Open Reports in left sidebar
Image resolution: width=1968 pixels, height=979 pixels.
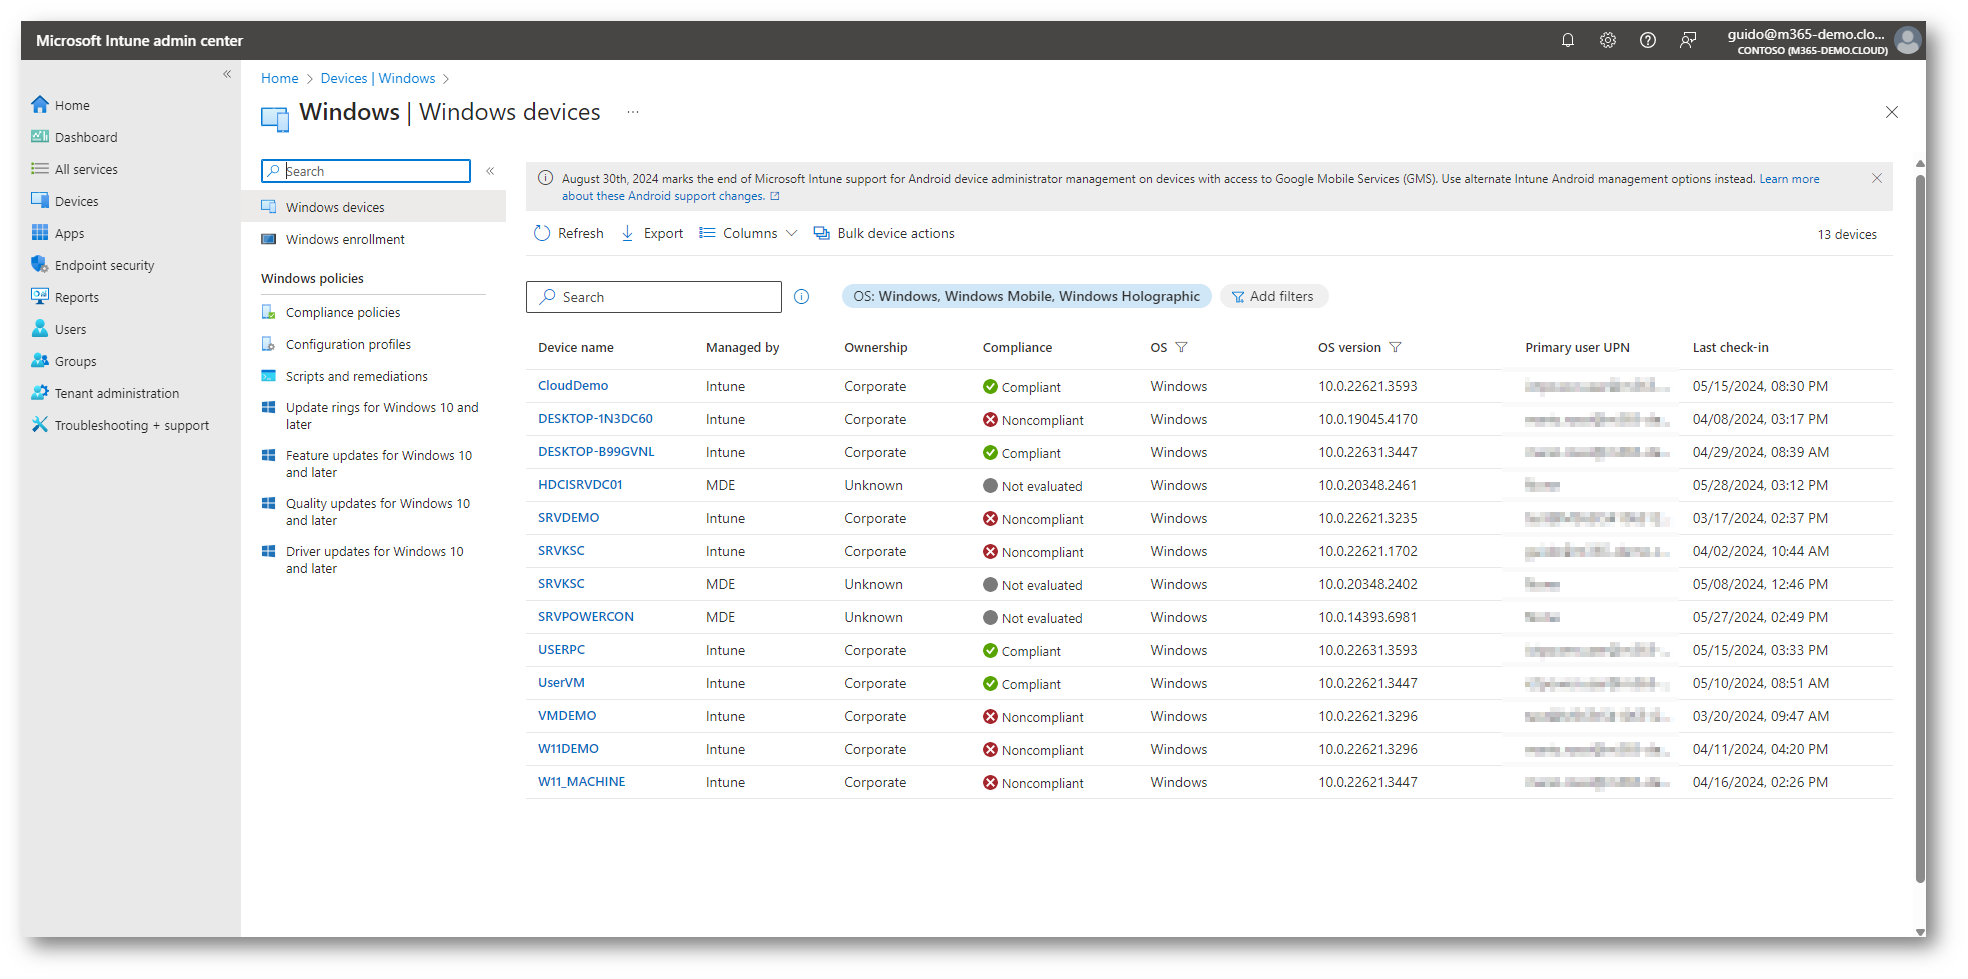click(x=76, y=297)
